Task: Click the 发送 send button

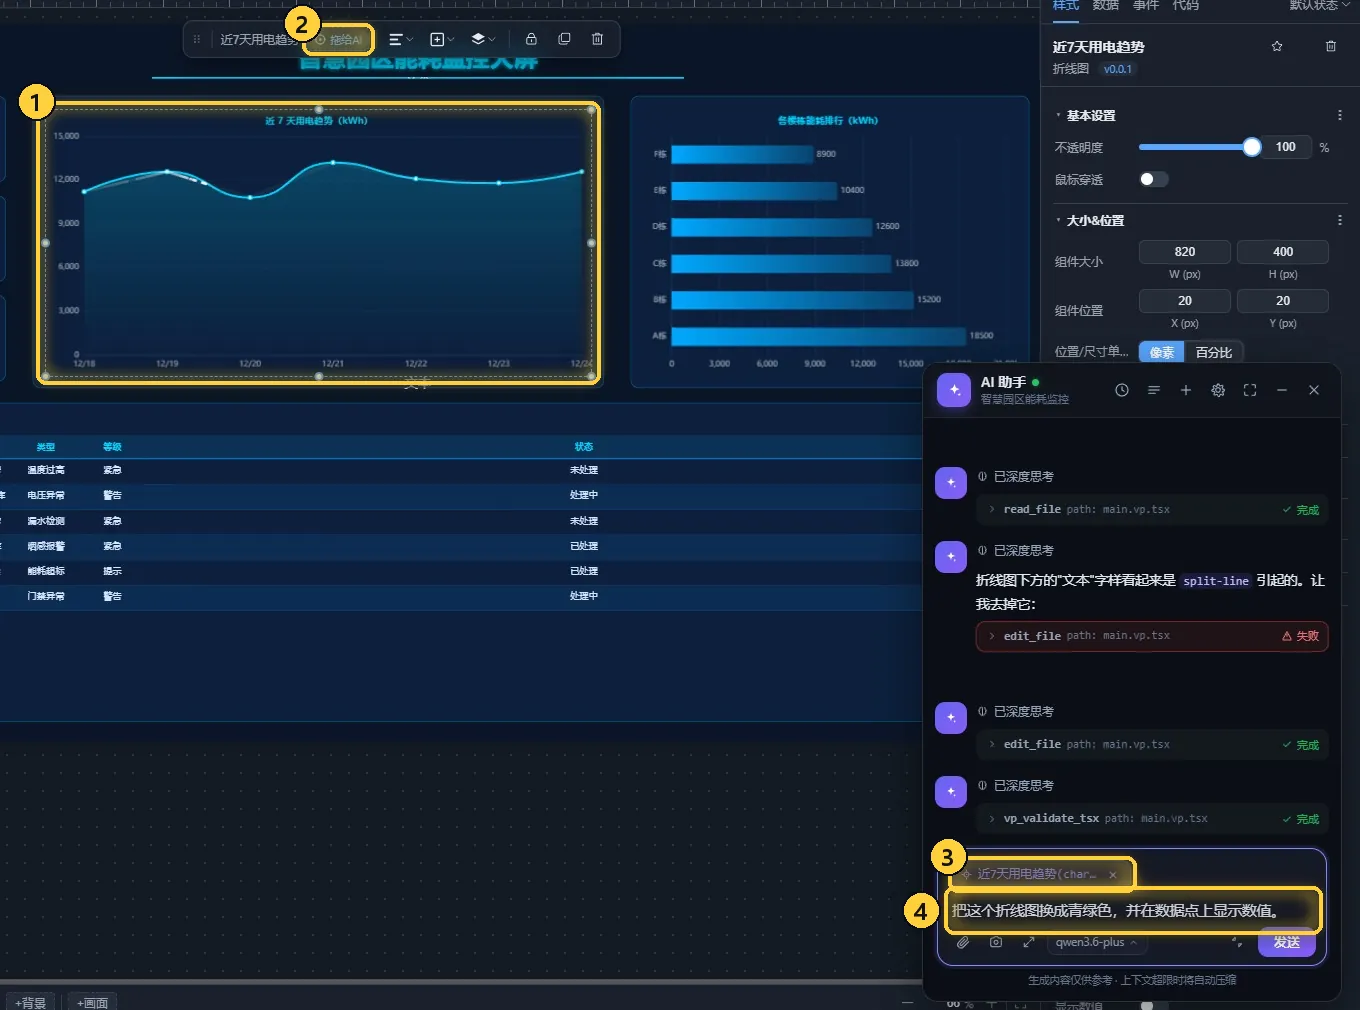Action: 1287,942
